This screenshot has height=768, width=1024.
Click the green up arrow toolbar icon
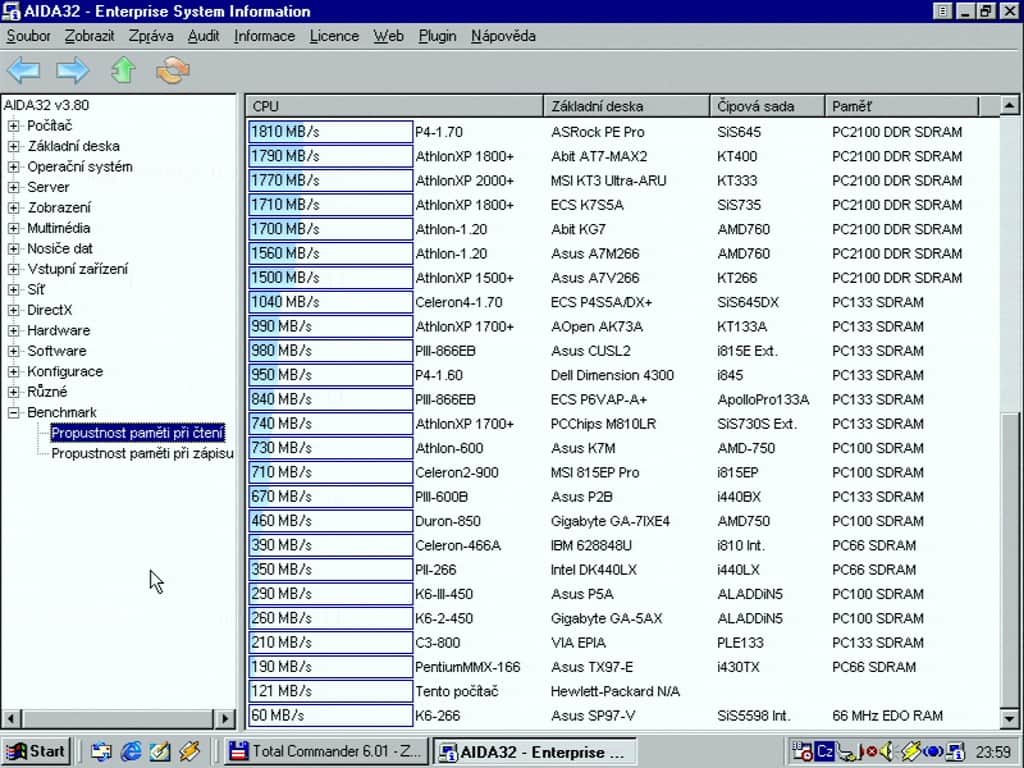tap(123, 70)
